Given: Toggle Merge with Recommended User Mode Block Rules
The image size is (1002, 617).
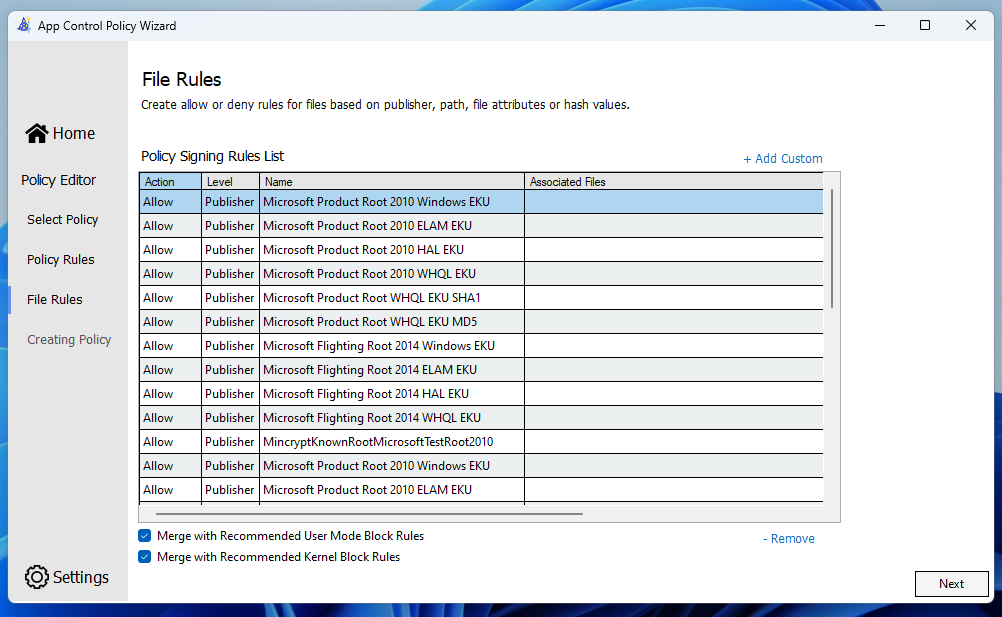Looking at the screenshot, I should (x=146, y=536).
